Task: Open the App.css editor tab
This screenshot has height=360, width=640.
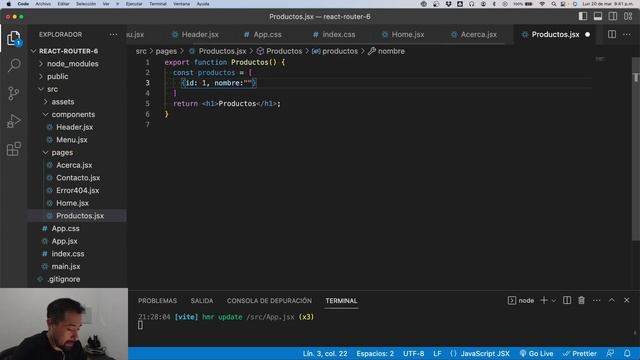Action: click(x=262, y=35)
